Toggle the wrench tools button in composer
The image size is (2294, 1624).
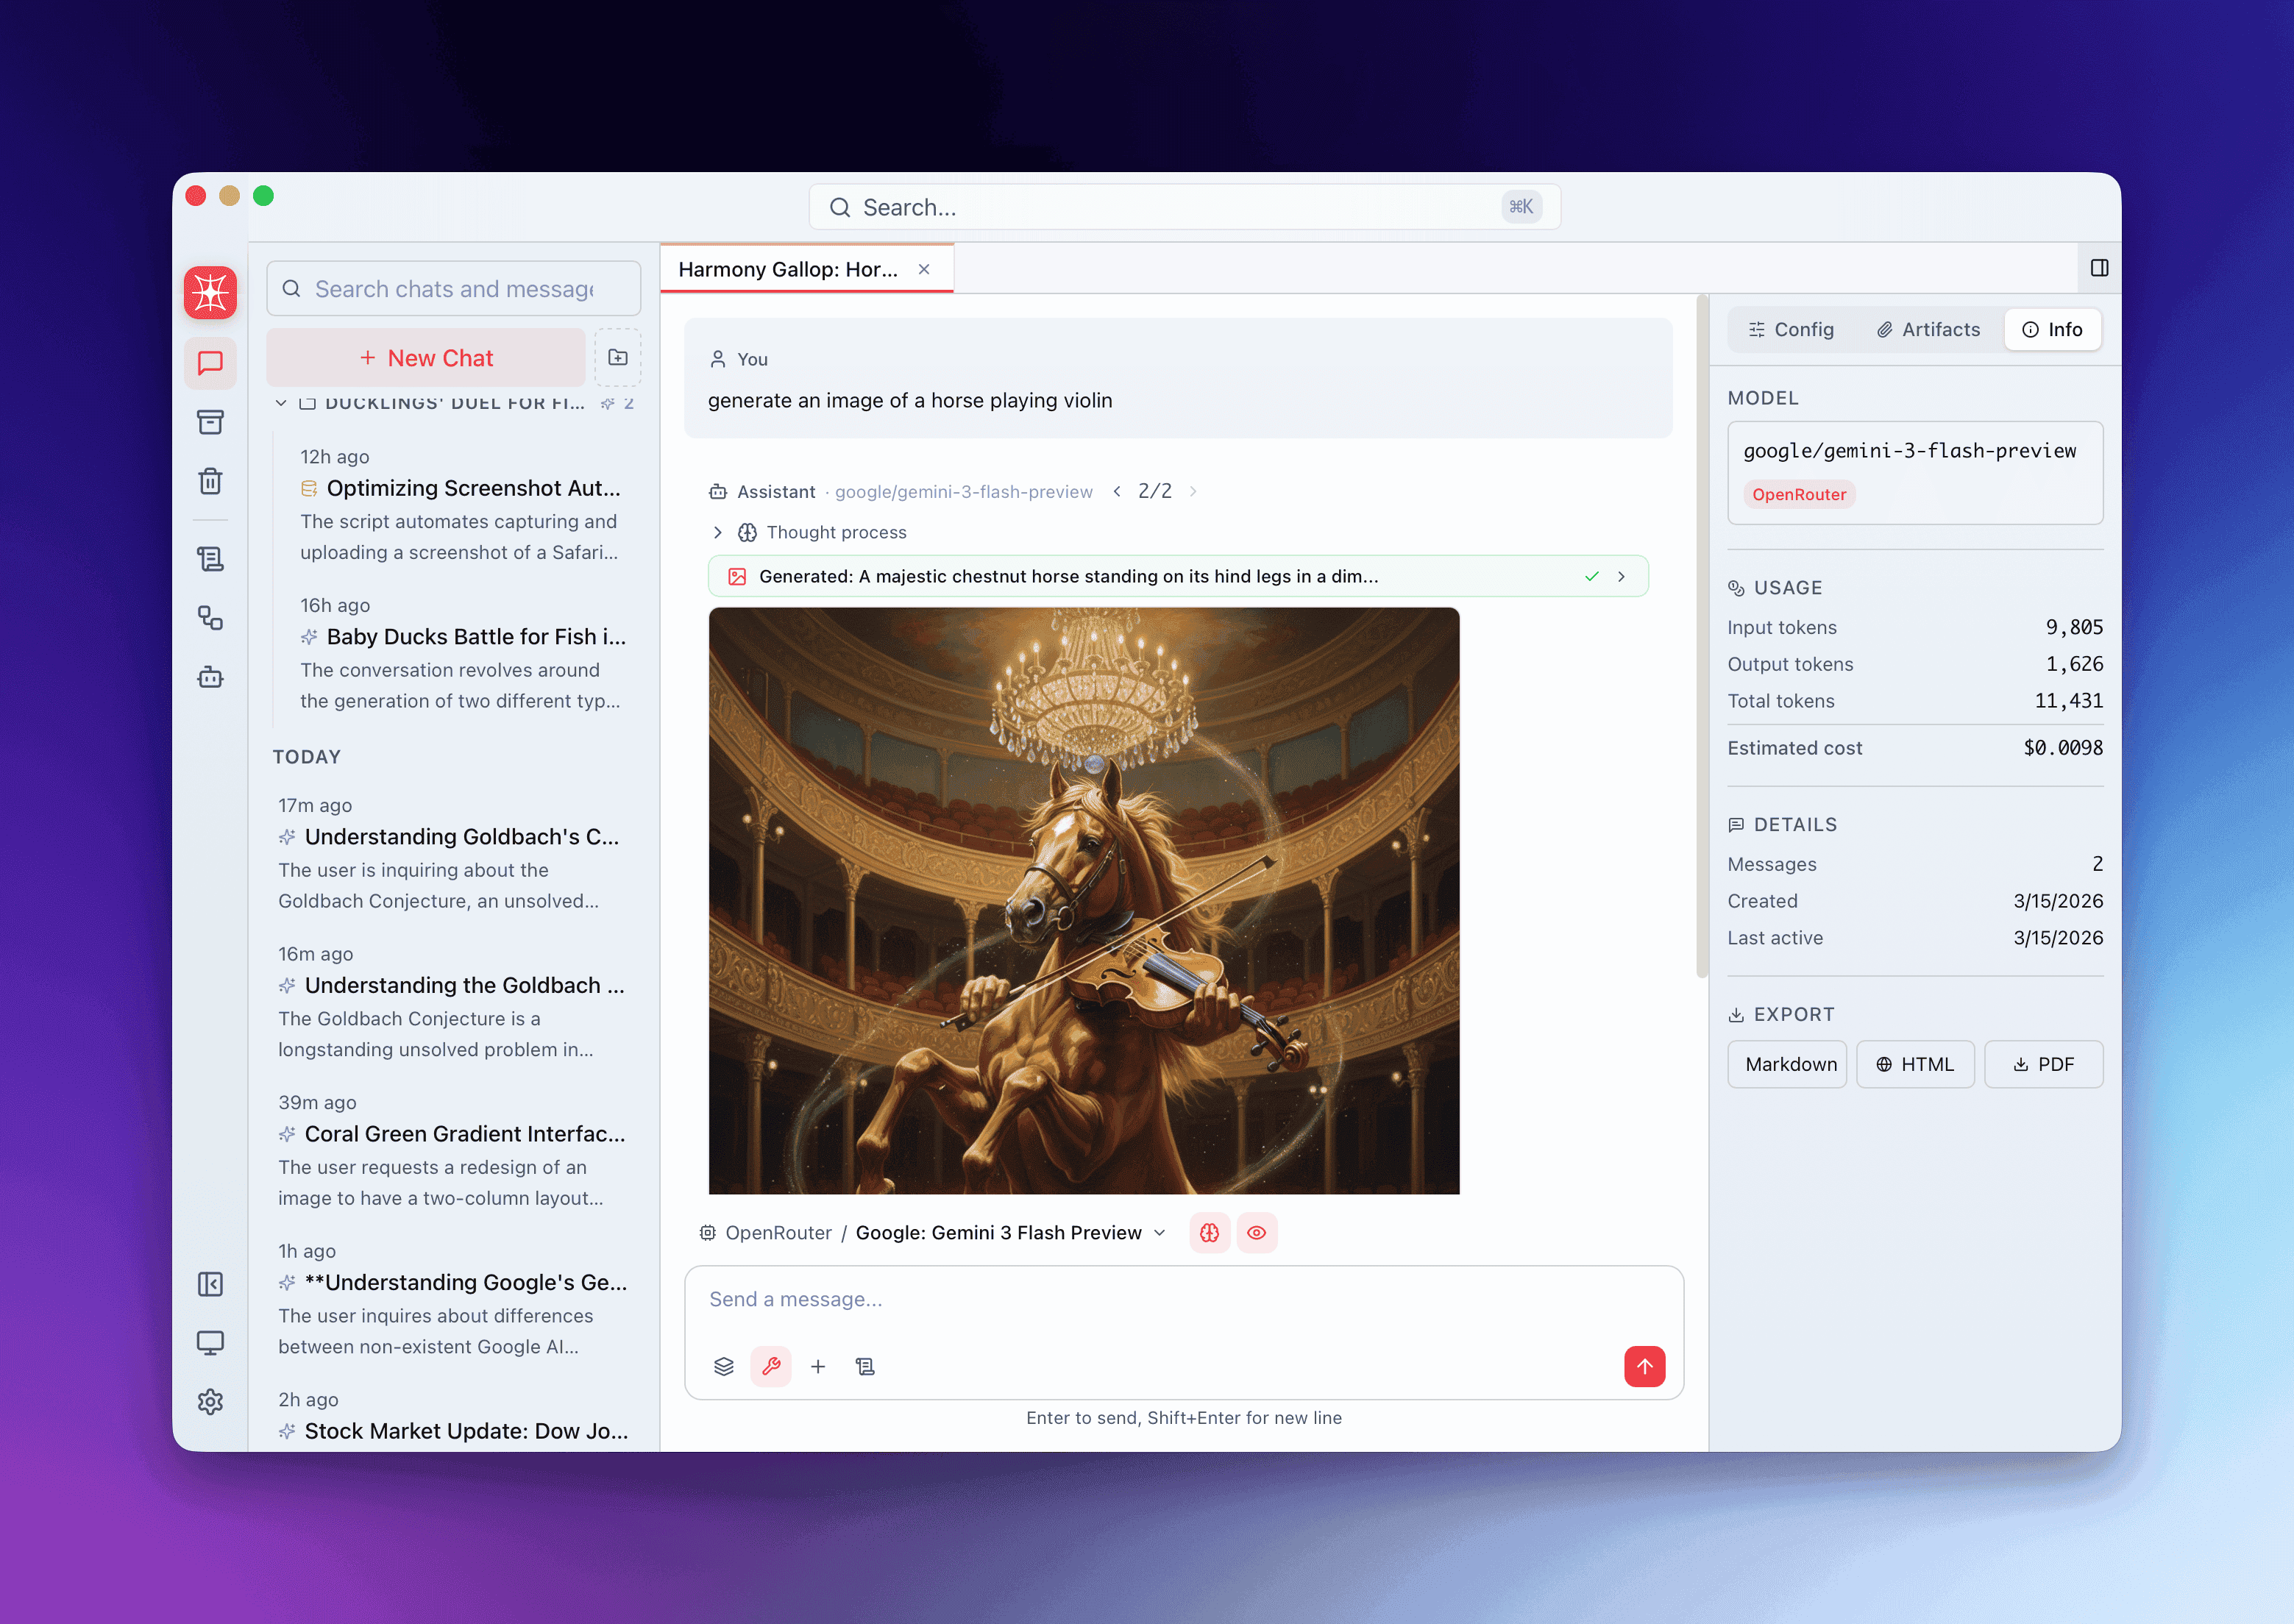771,1366
